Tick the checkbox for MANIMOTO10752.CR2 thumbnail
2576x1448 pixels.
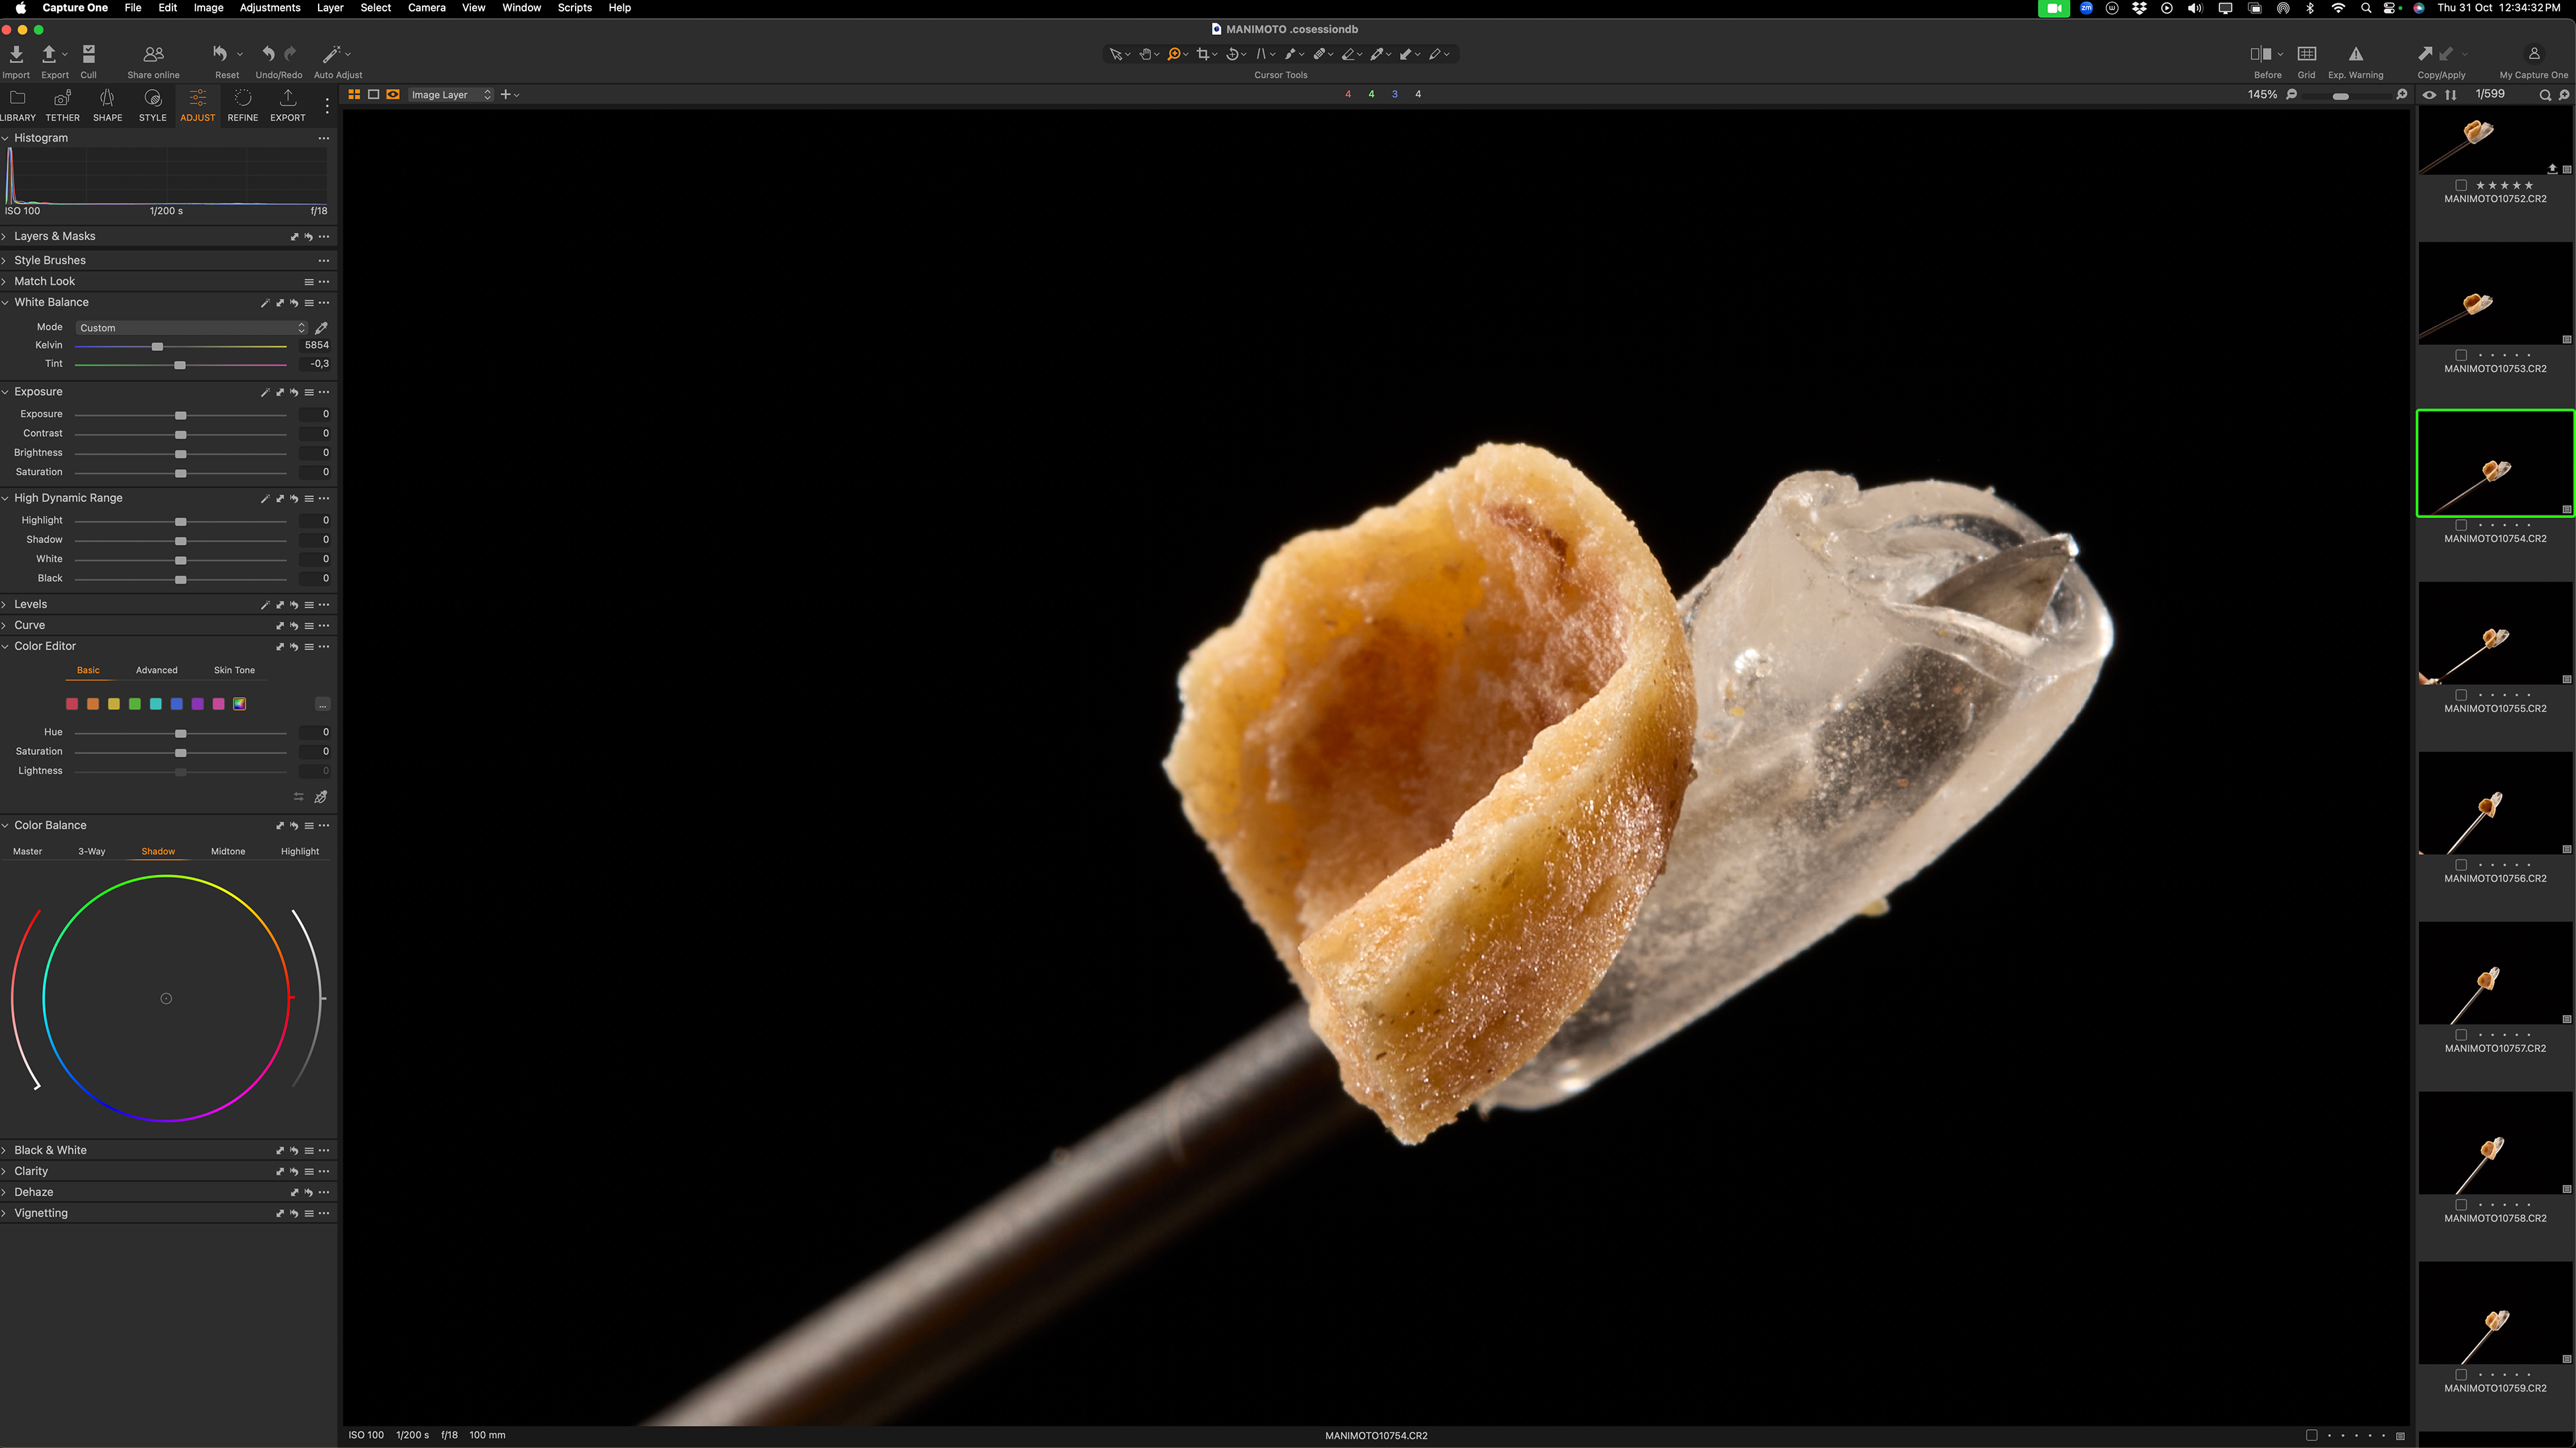pos(2461,185)
